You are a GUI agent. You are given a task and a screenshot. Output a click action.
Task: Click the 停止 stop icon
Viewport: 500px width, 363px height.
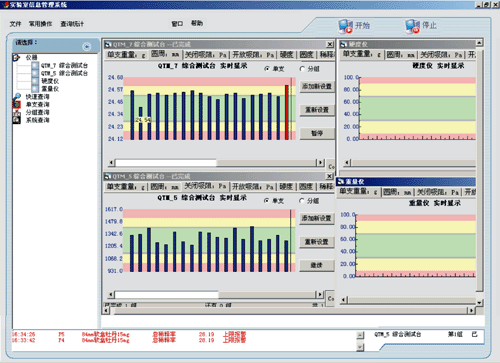tap(413, 26)
